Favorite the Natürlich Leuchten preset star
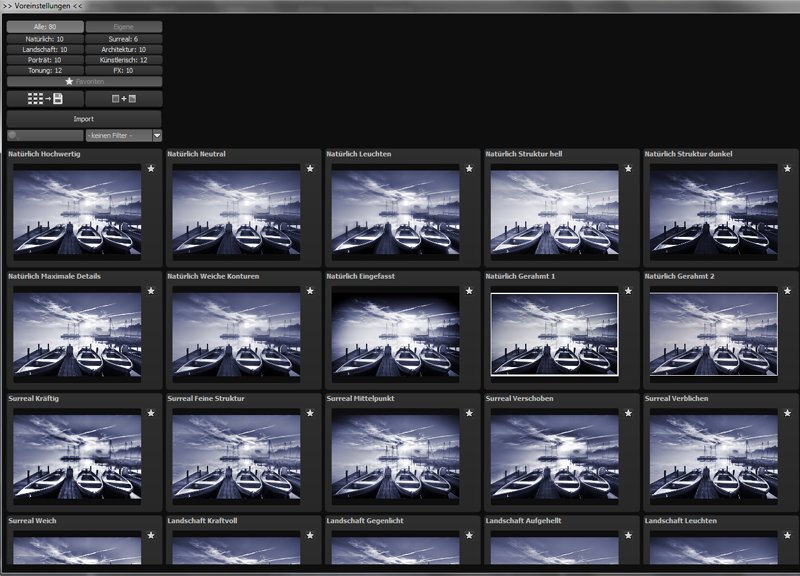800x576 pixels. tap(469, 169)
